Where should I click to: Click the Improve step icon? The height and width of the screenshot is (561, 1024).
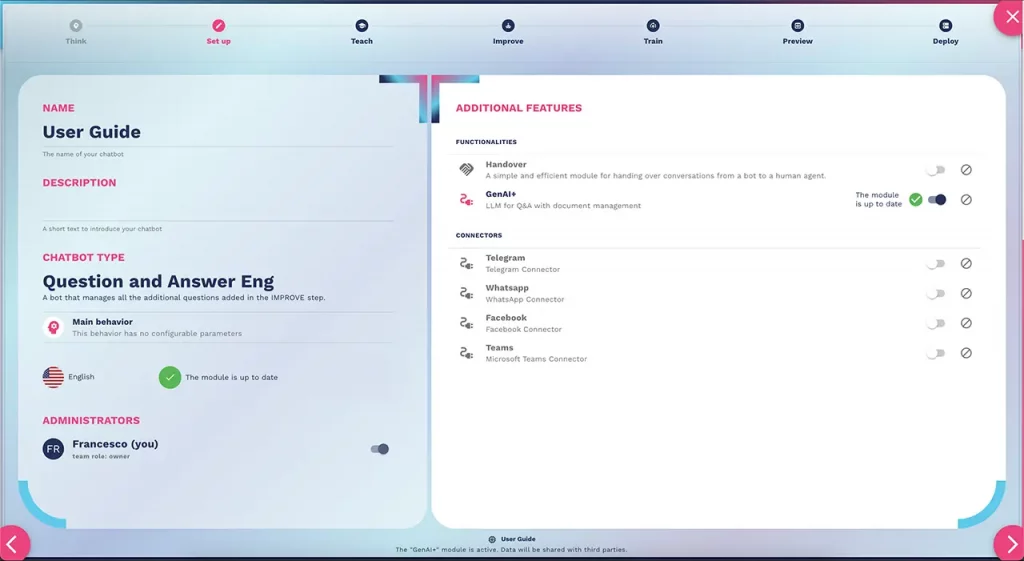tap(508, 25)
